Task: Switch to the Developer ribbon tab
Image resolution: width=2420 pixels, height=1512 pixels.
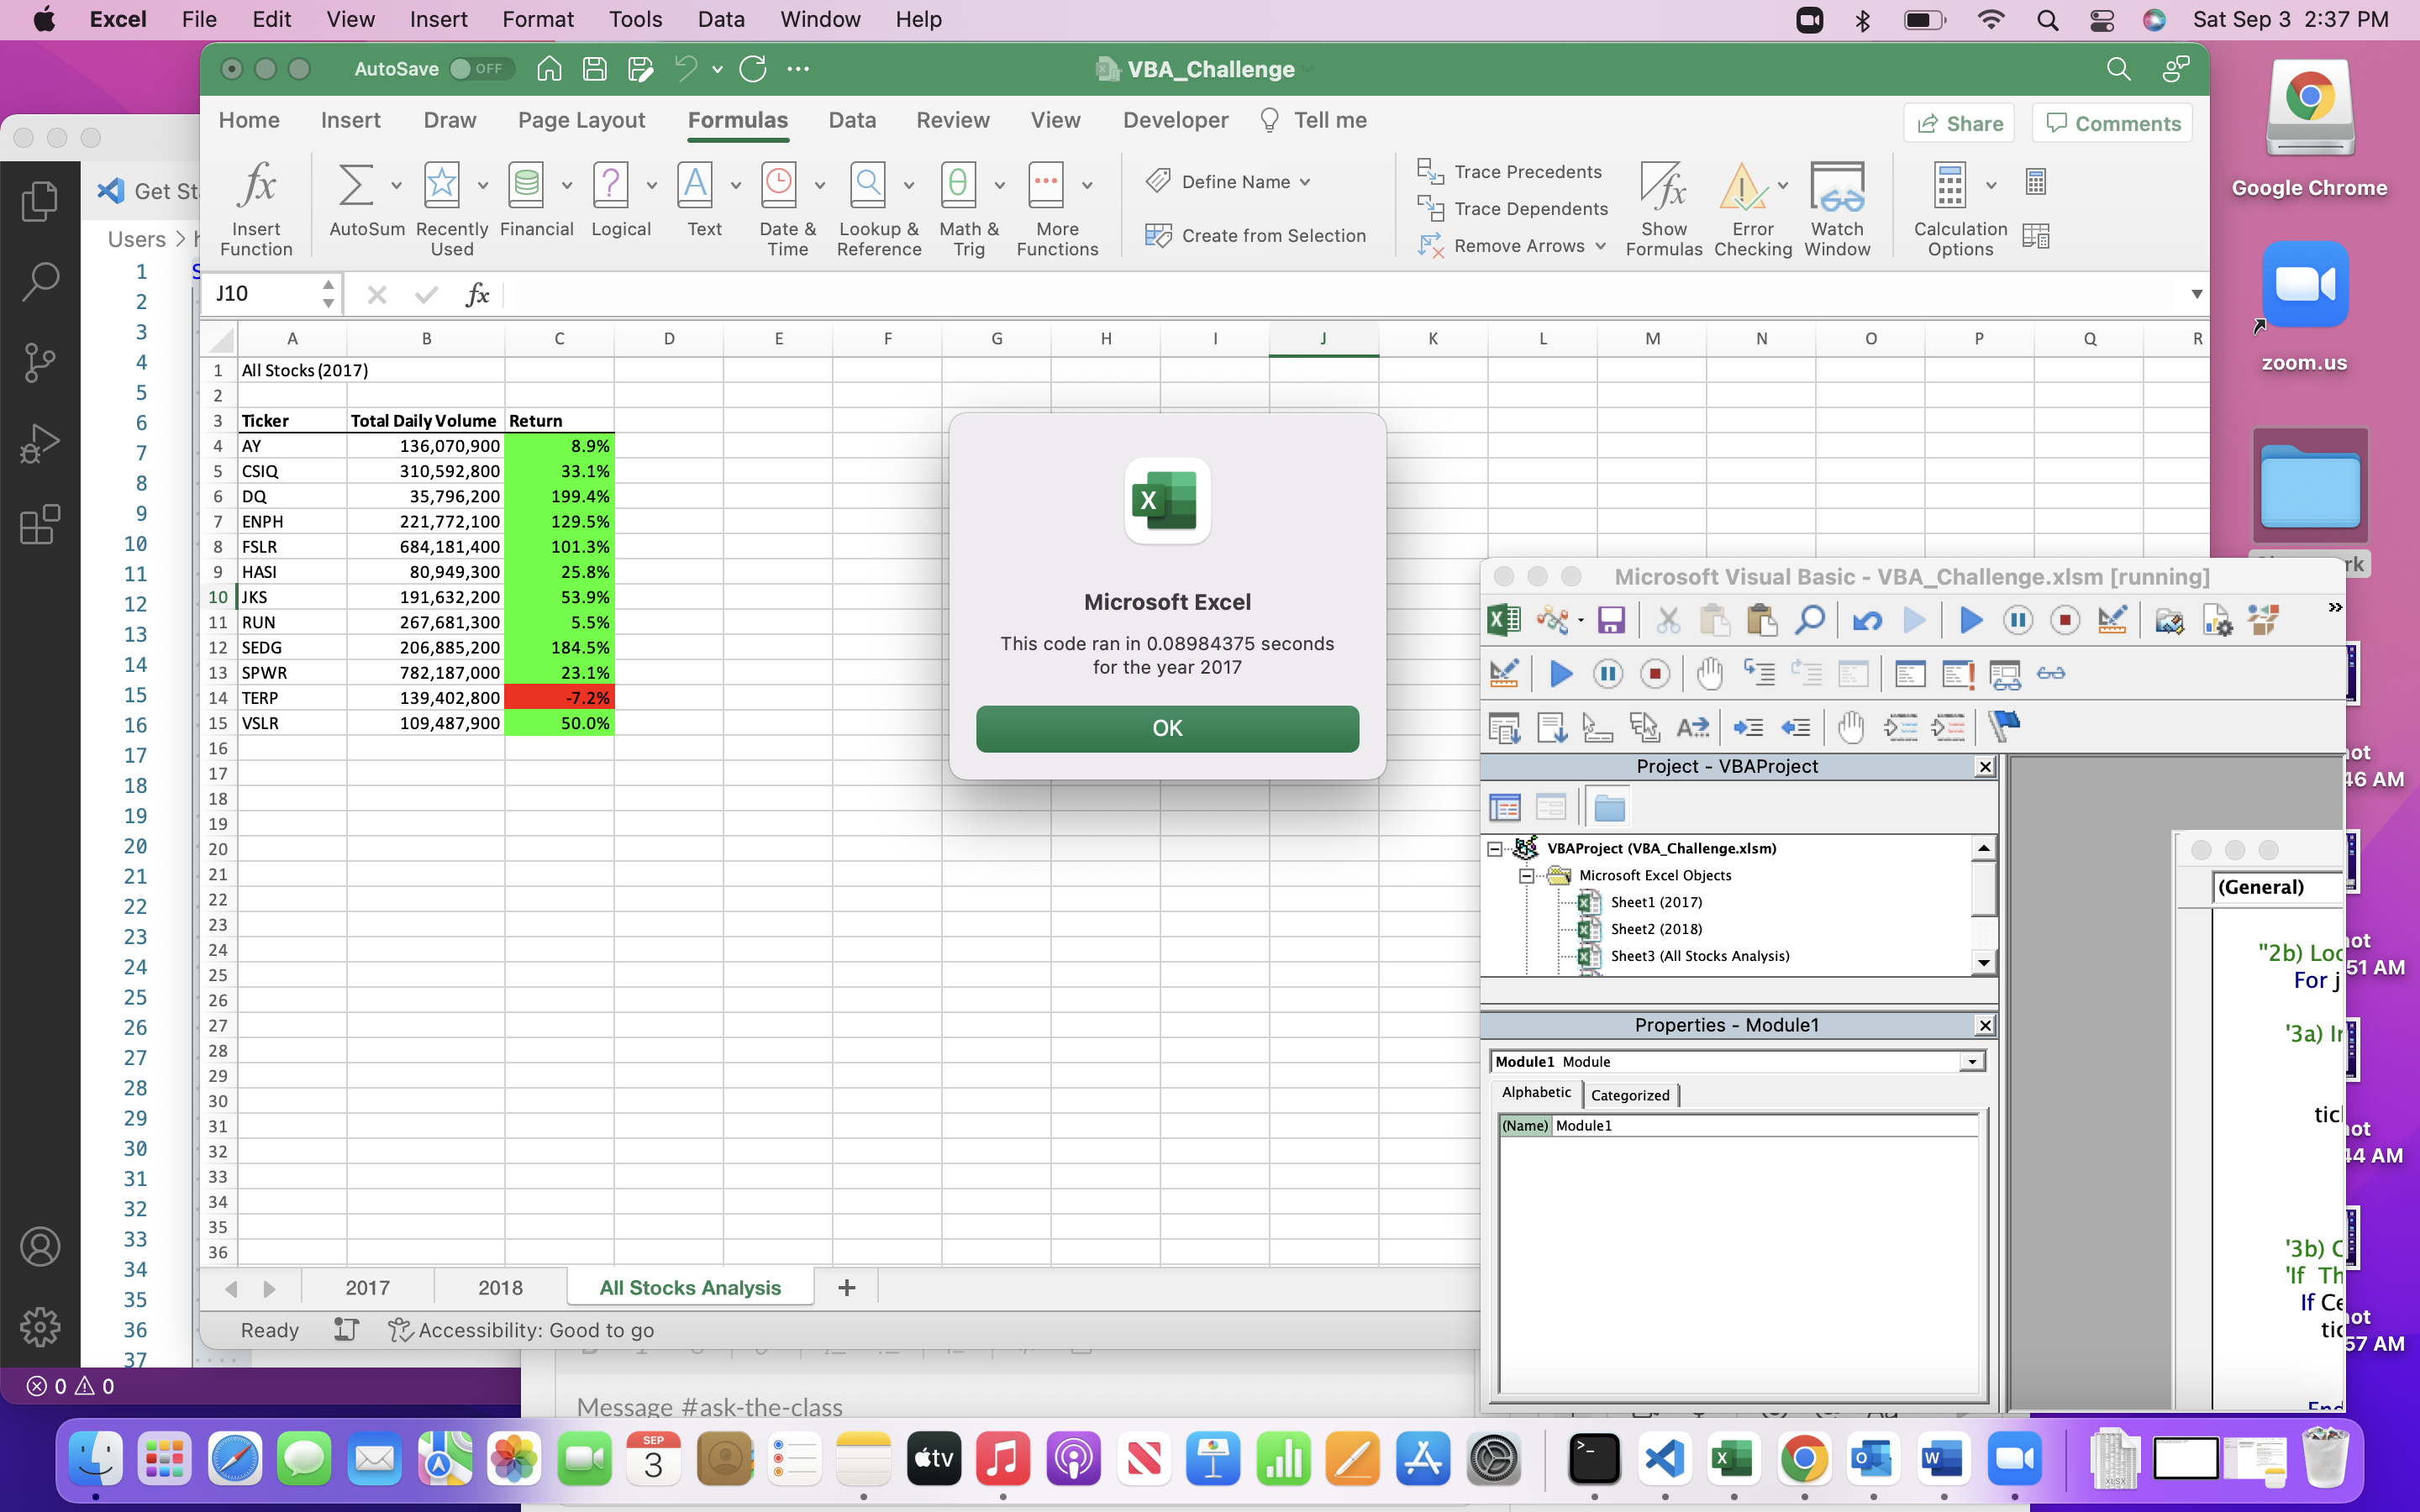Action: click(x=1175, y=120)
